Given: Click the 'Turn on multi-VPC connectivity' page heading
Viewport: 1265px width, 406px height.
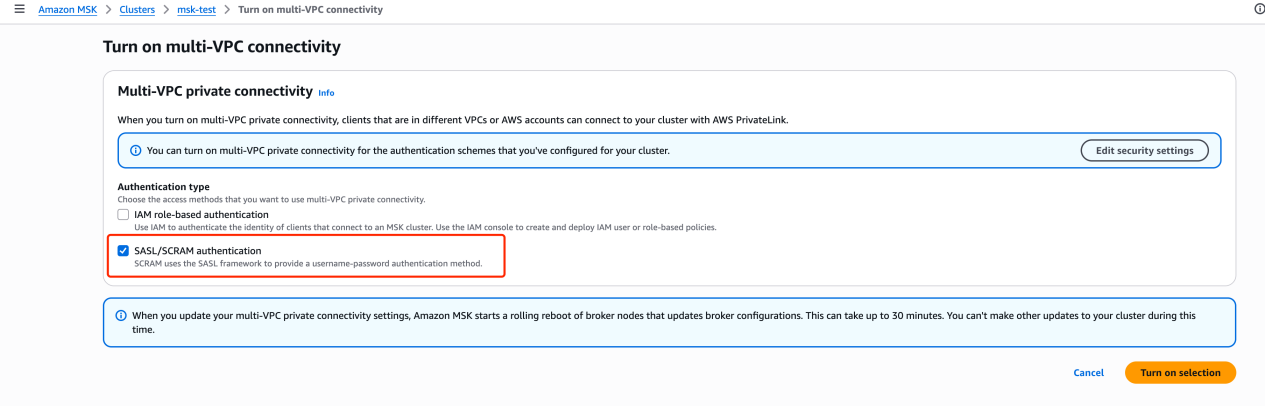Looking at the screenshot, I should [x=222, y=47].
